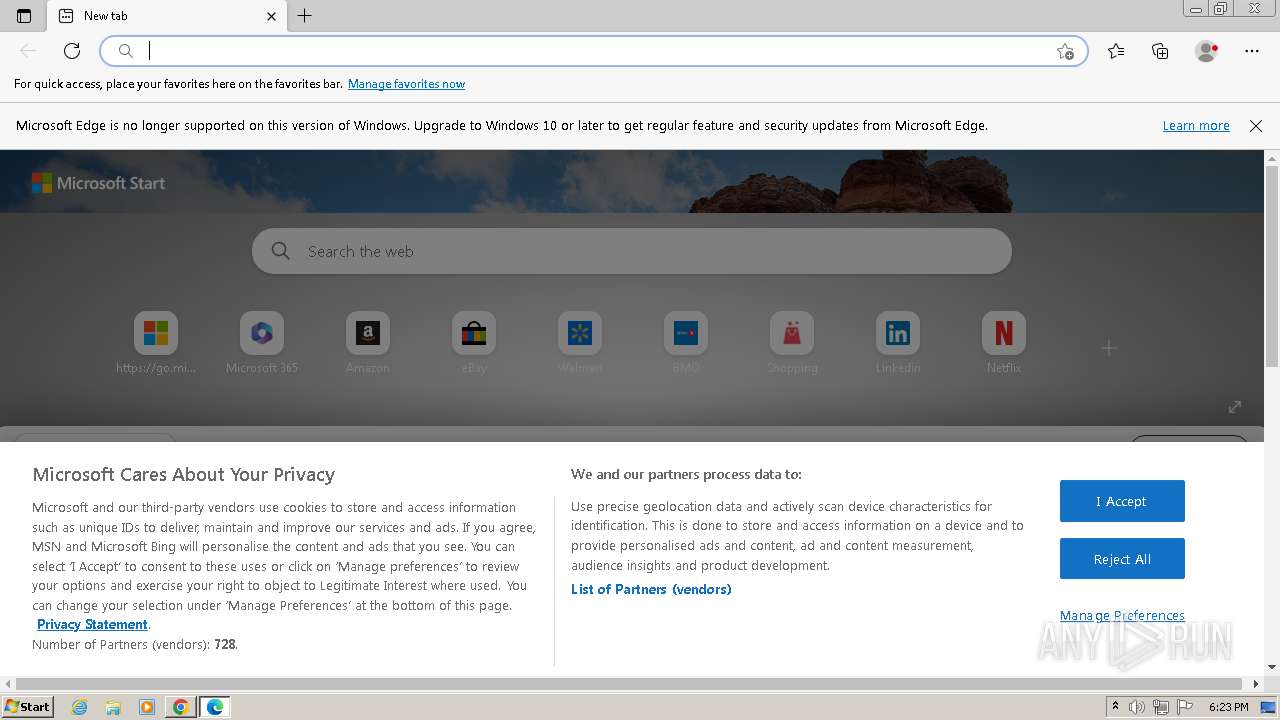Click the clock showing 6:23 PM
This screenshot has width=1280, height=720.
(x=1229, y=707)
